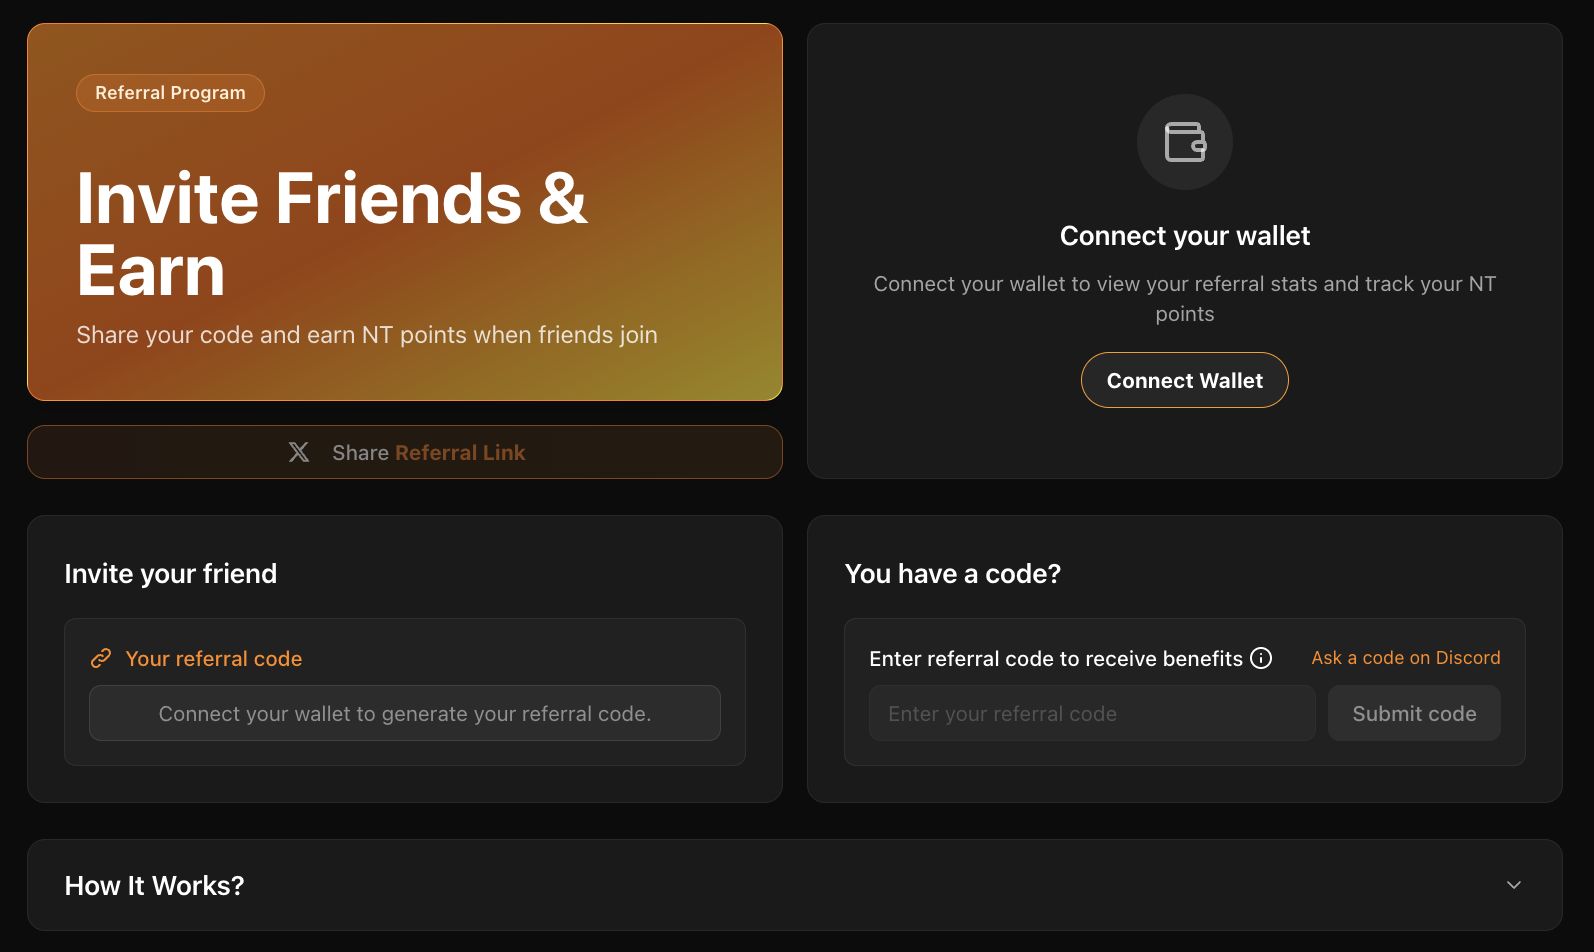Click the generate referral code box

[x=405, y=714]
